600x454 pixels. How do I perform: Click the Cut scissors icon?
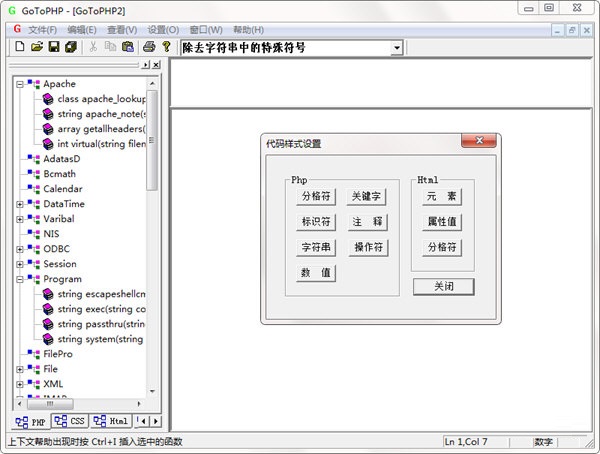click(93, 47)
